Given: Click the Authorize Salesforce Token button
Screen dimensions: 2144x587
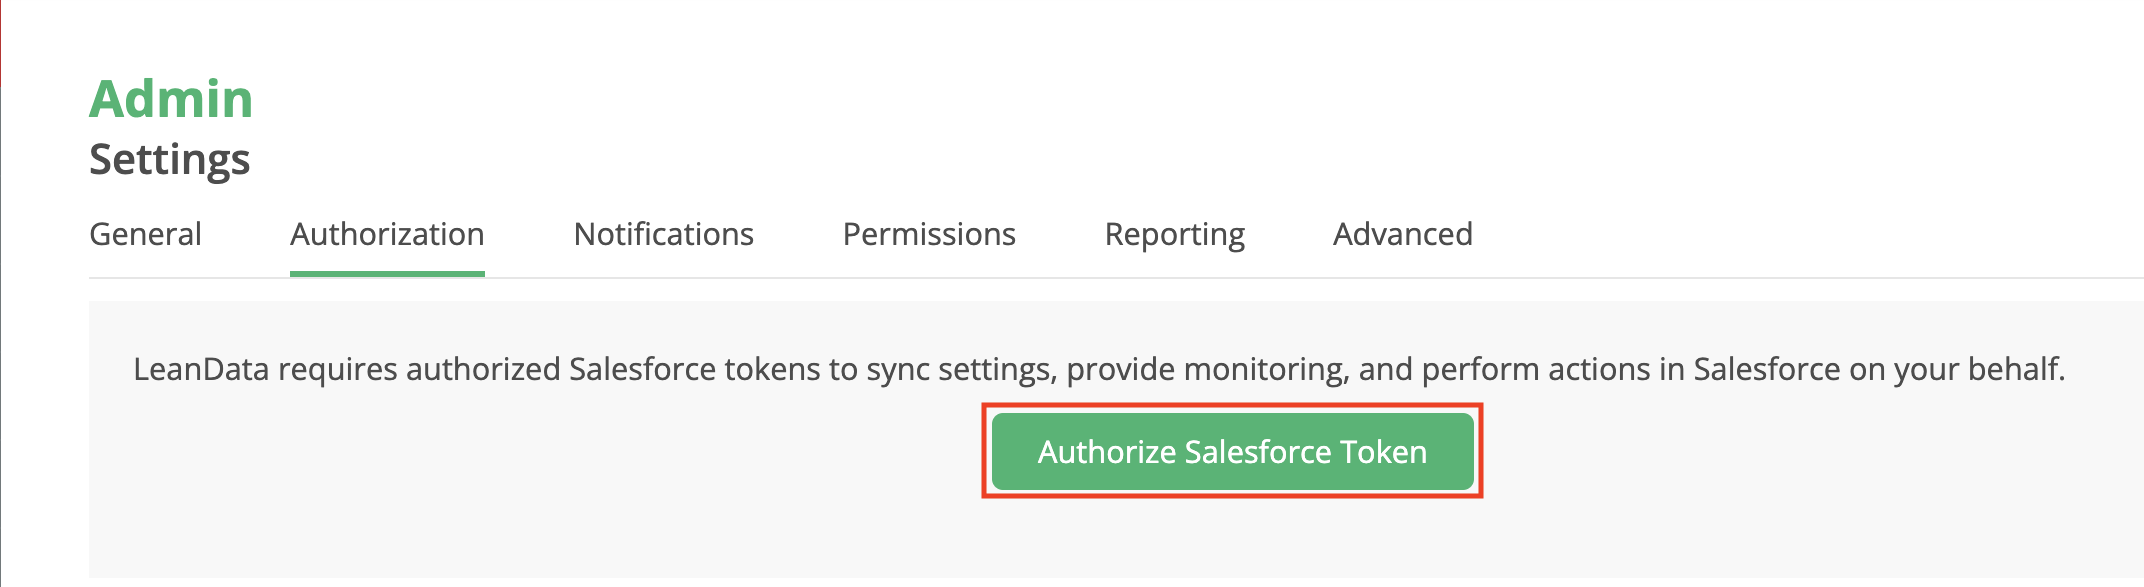Looking at the screenshot, I should click(1232, 451).
